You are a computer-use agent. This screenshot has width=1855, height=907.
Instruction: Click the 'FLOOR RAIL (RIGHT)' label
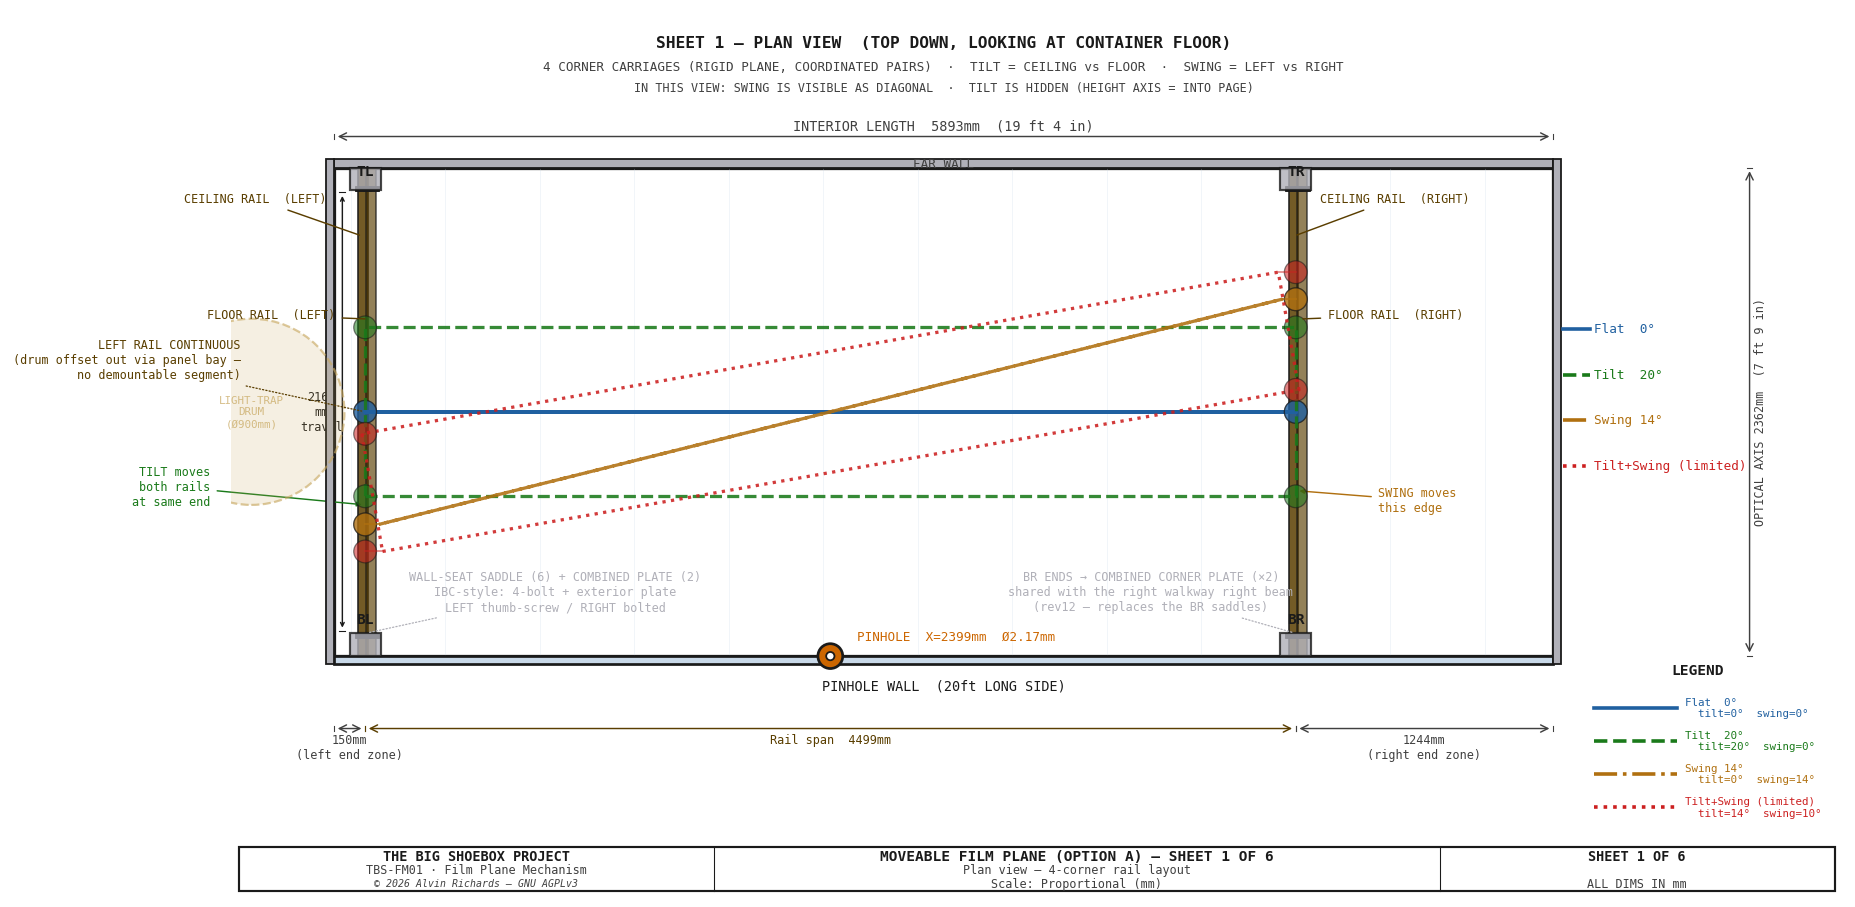point(1395,316)
